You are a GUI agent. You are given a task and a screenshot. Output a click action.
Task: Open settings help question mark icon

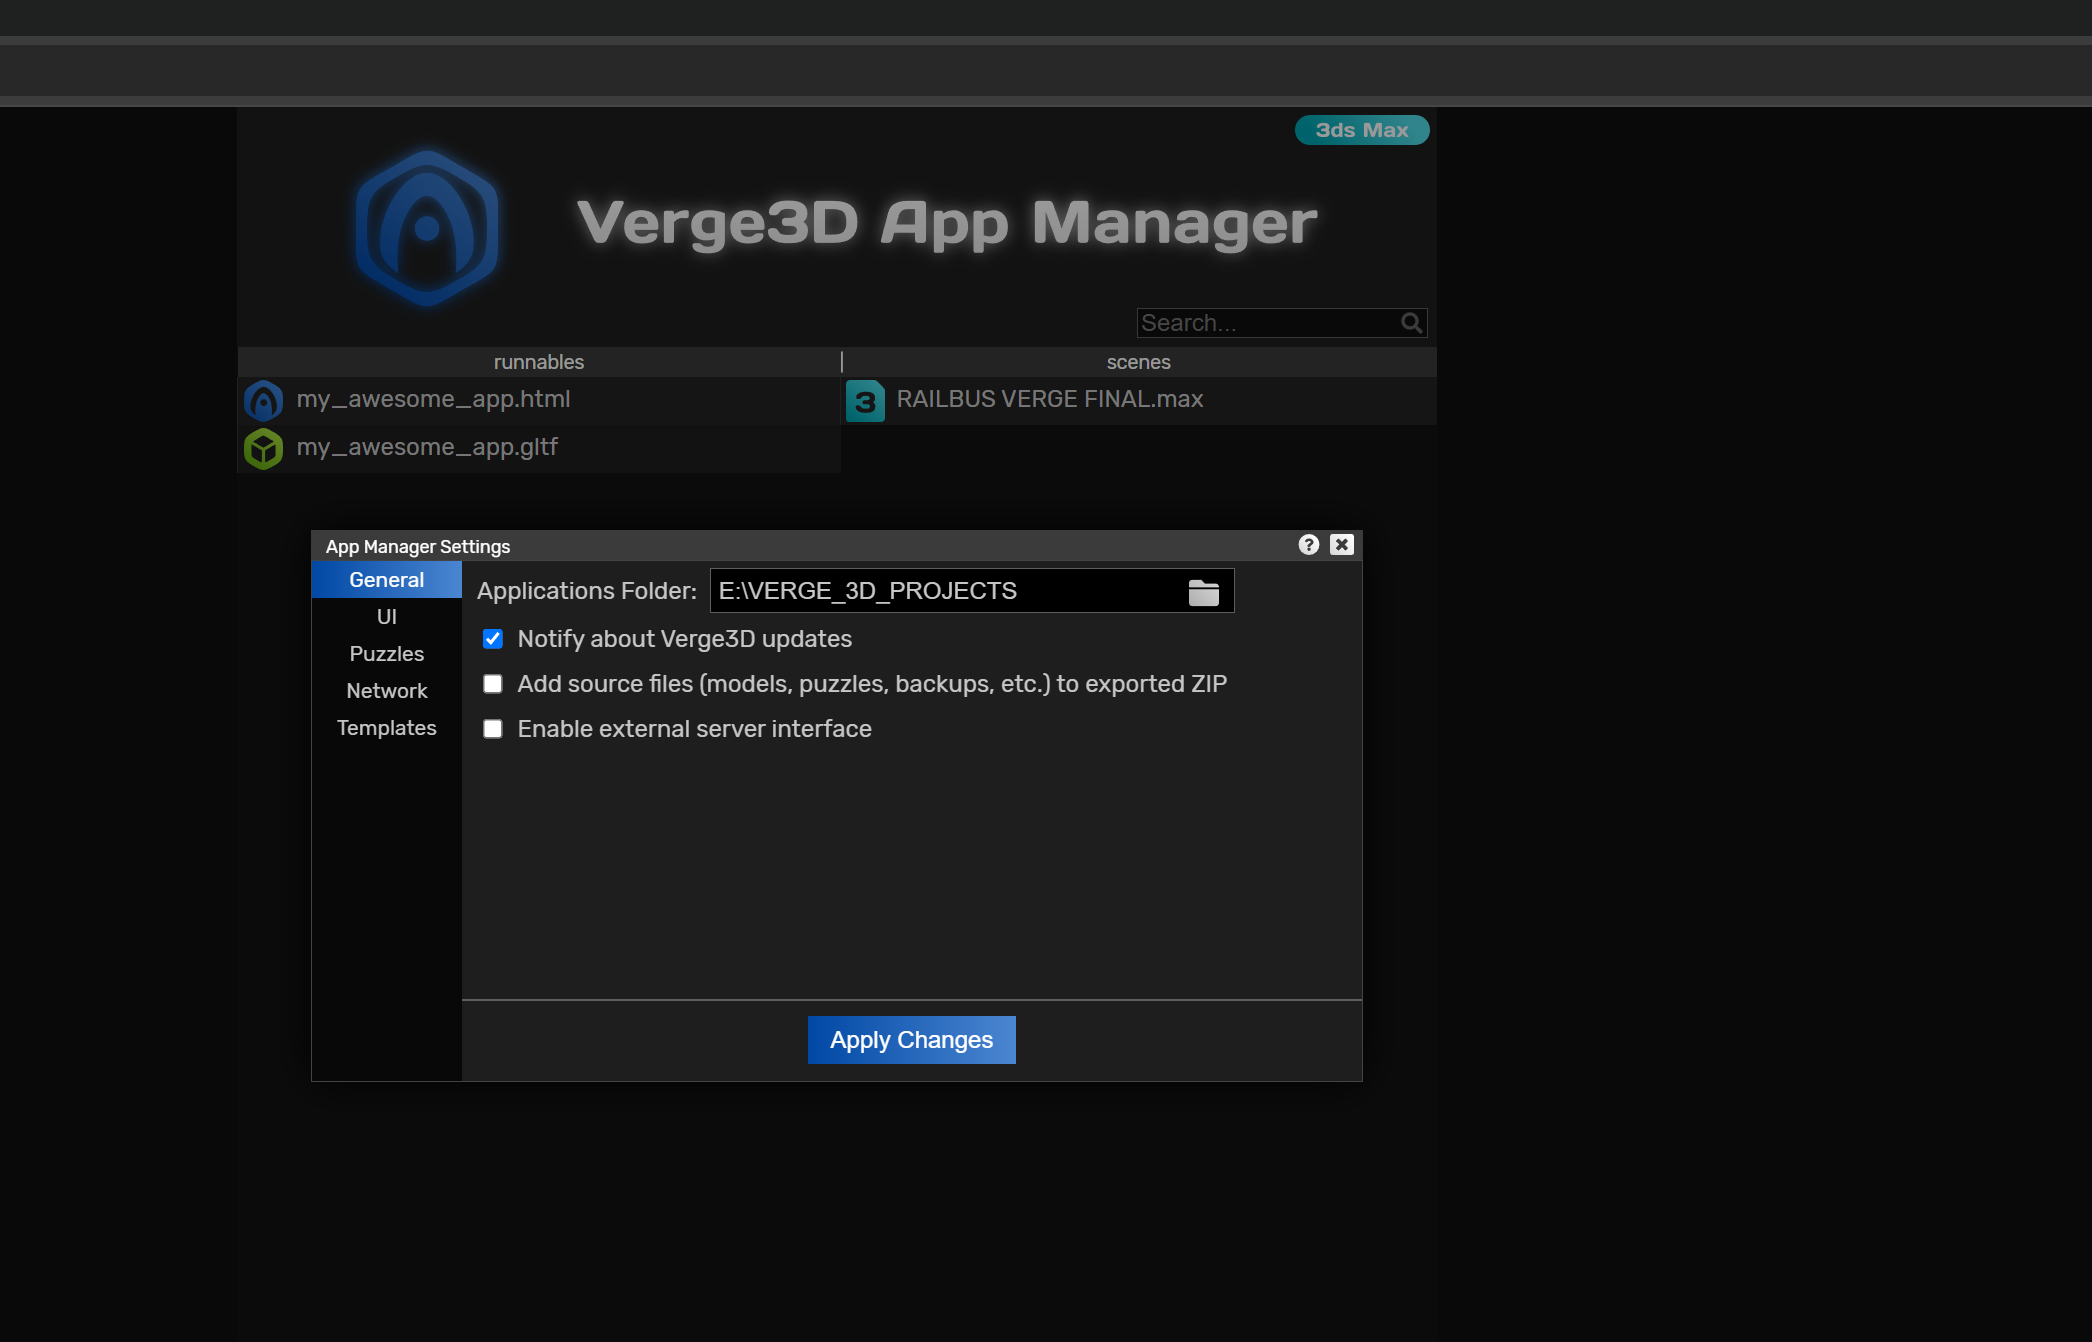[x=1309, y=545]
